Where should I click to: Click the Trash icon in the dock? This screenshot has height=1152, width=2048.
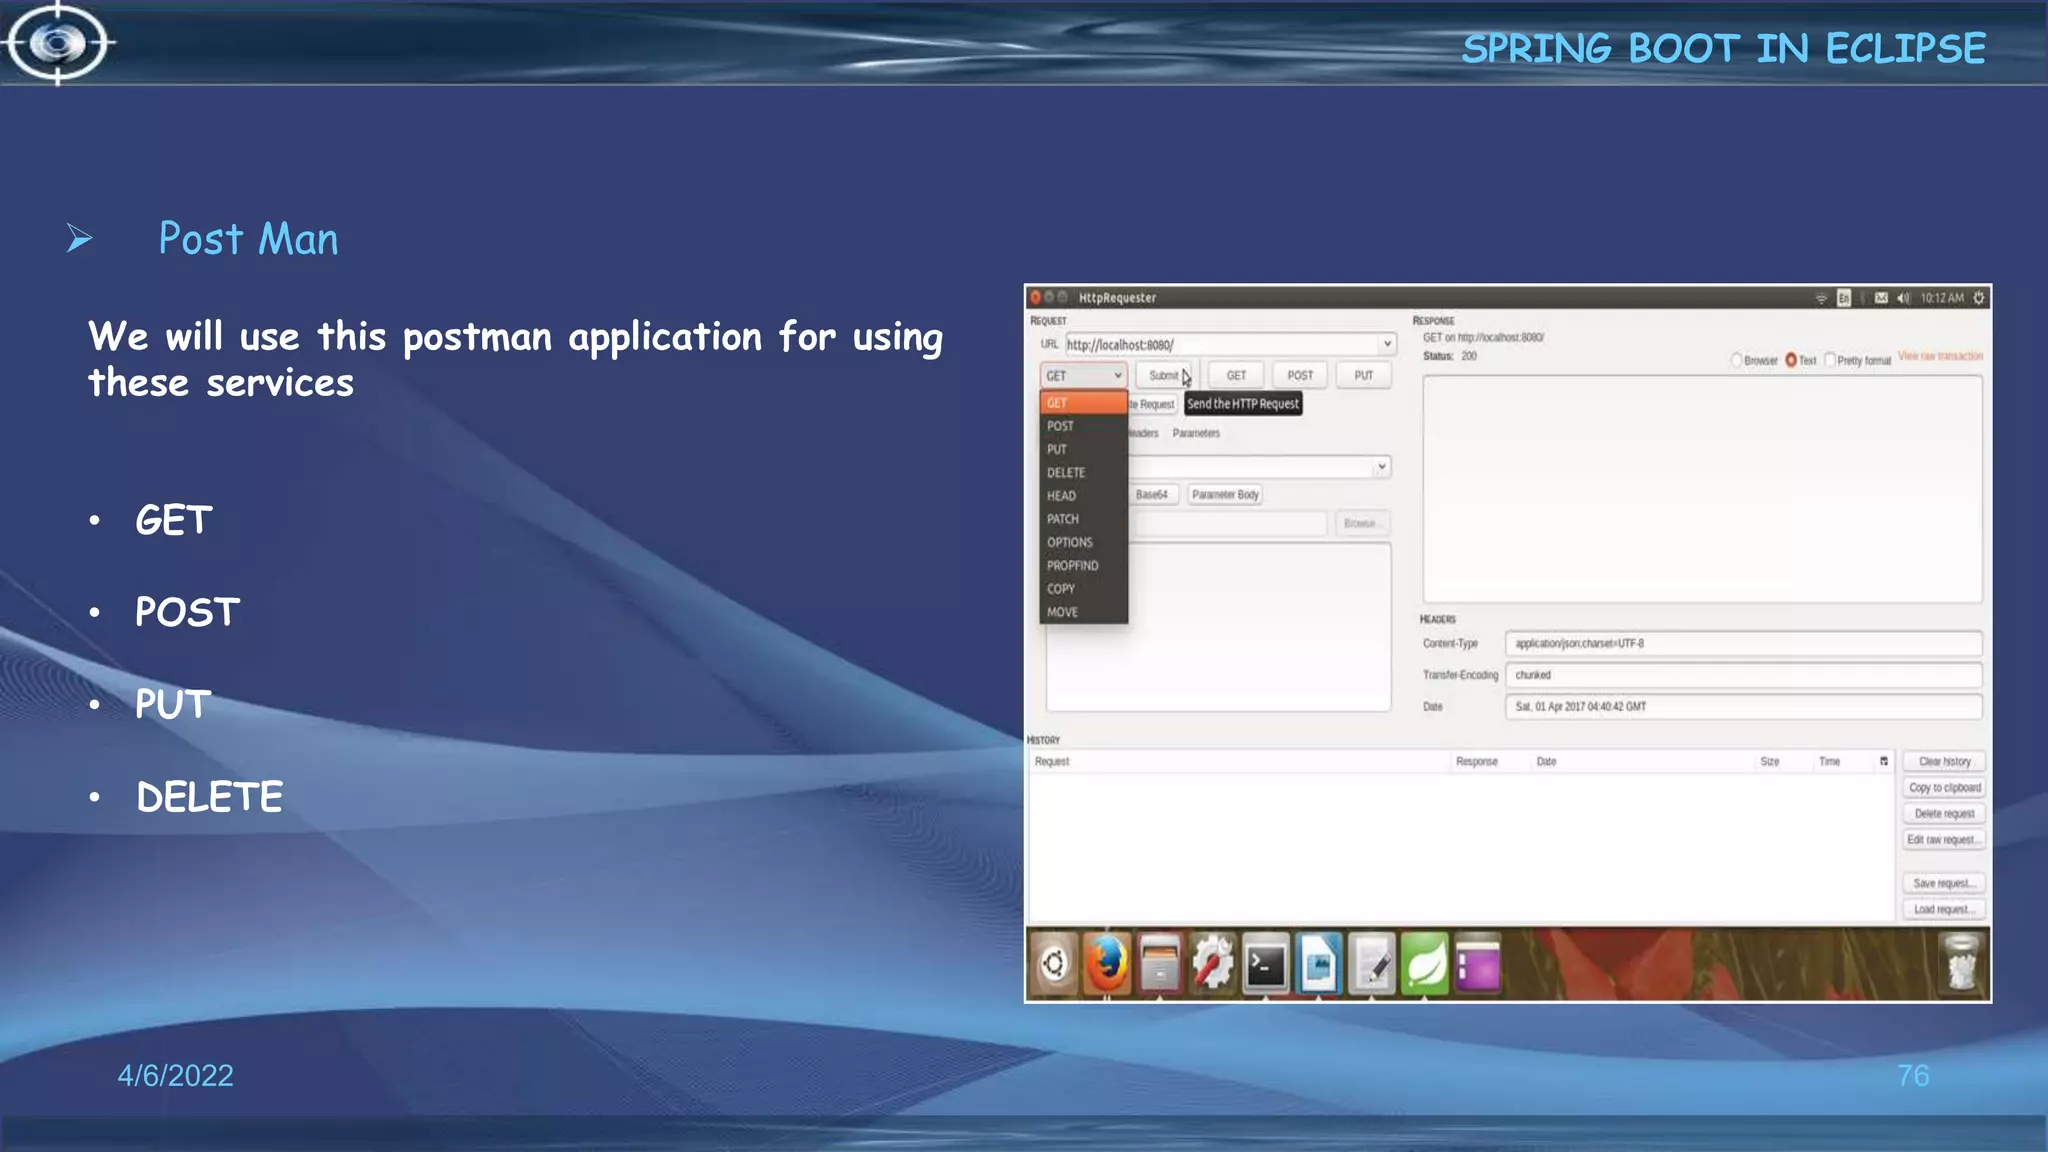(1961, 964)
